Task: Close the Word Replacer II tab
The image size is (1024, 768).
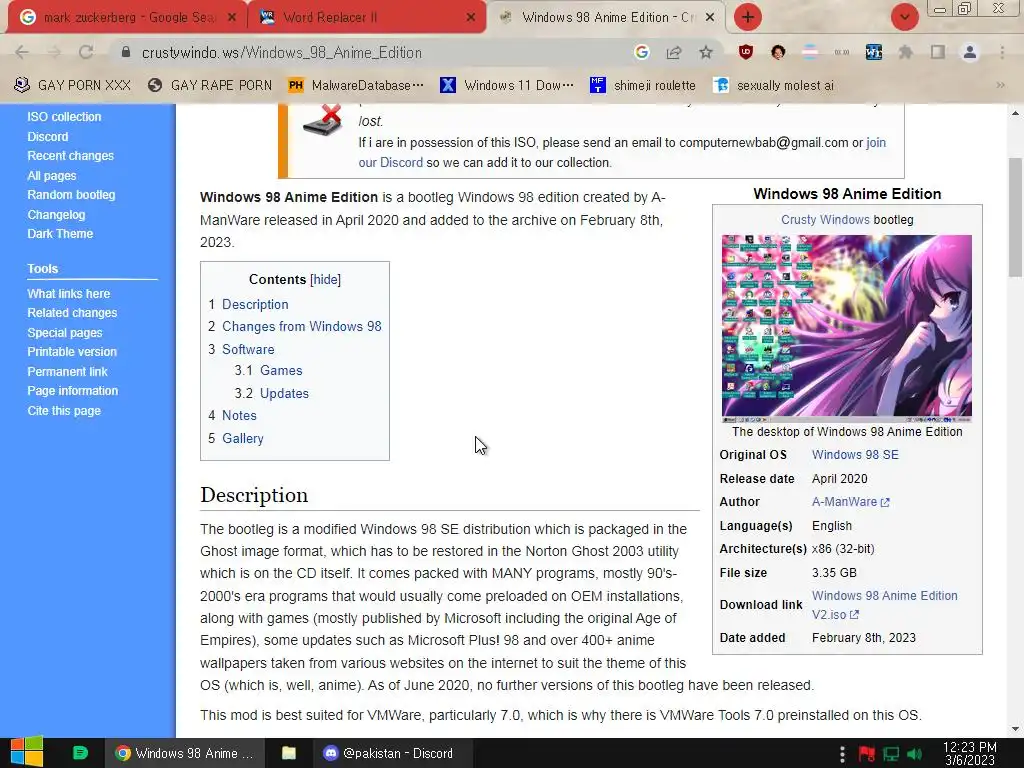Action: pyautogui.click(x=471, y=18)
